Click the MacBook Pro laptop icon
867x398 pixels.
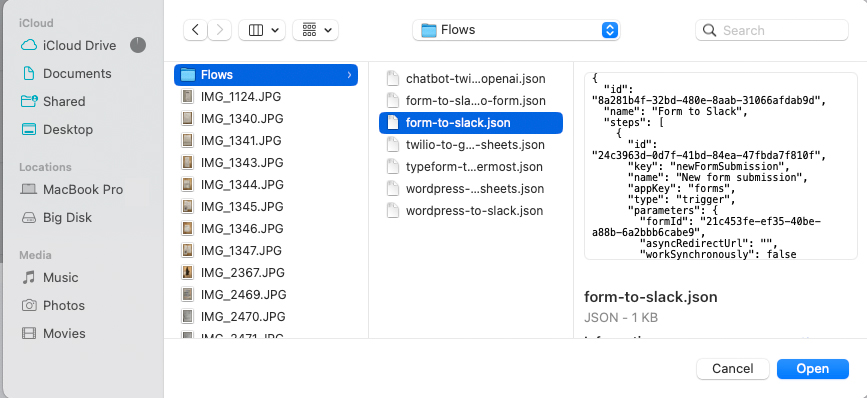[x=29, y=190]
